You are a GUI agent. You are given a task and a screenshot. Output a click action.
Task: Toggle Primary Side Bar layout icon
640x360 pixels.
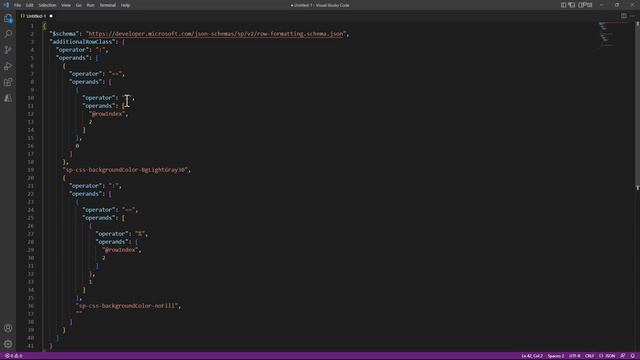(x=563, y=5)
